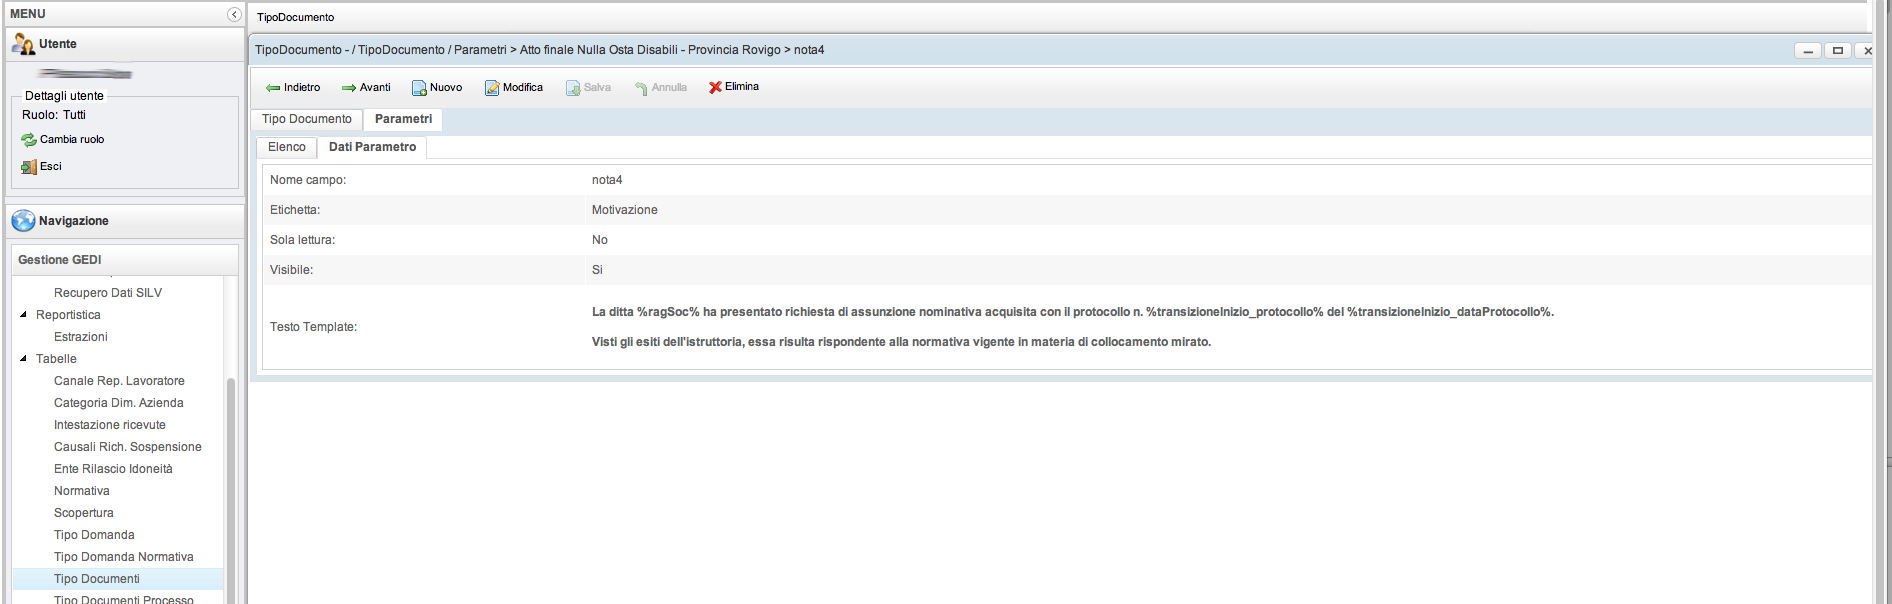The image size is (1892, 604).
Task: Click the Esci logout icon
Action: 29,167
